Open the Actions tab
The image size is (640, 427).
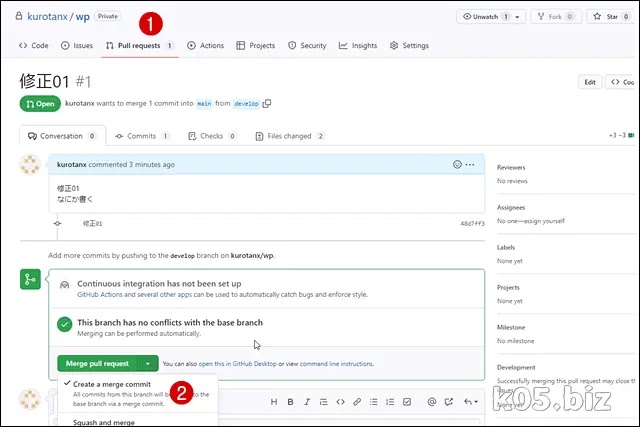tap(205, 46)
